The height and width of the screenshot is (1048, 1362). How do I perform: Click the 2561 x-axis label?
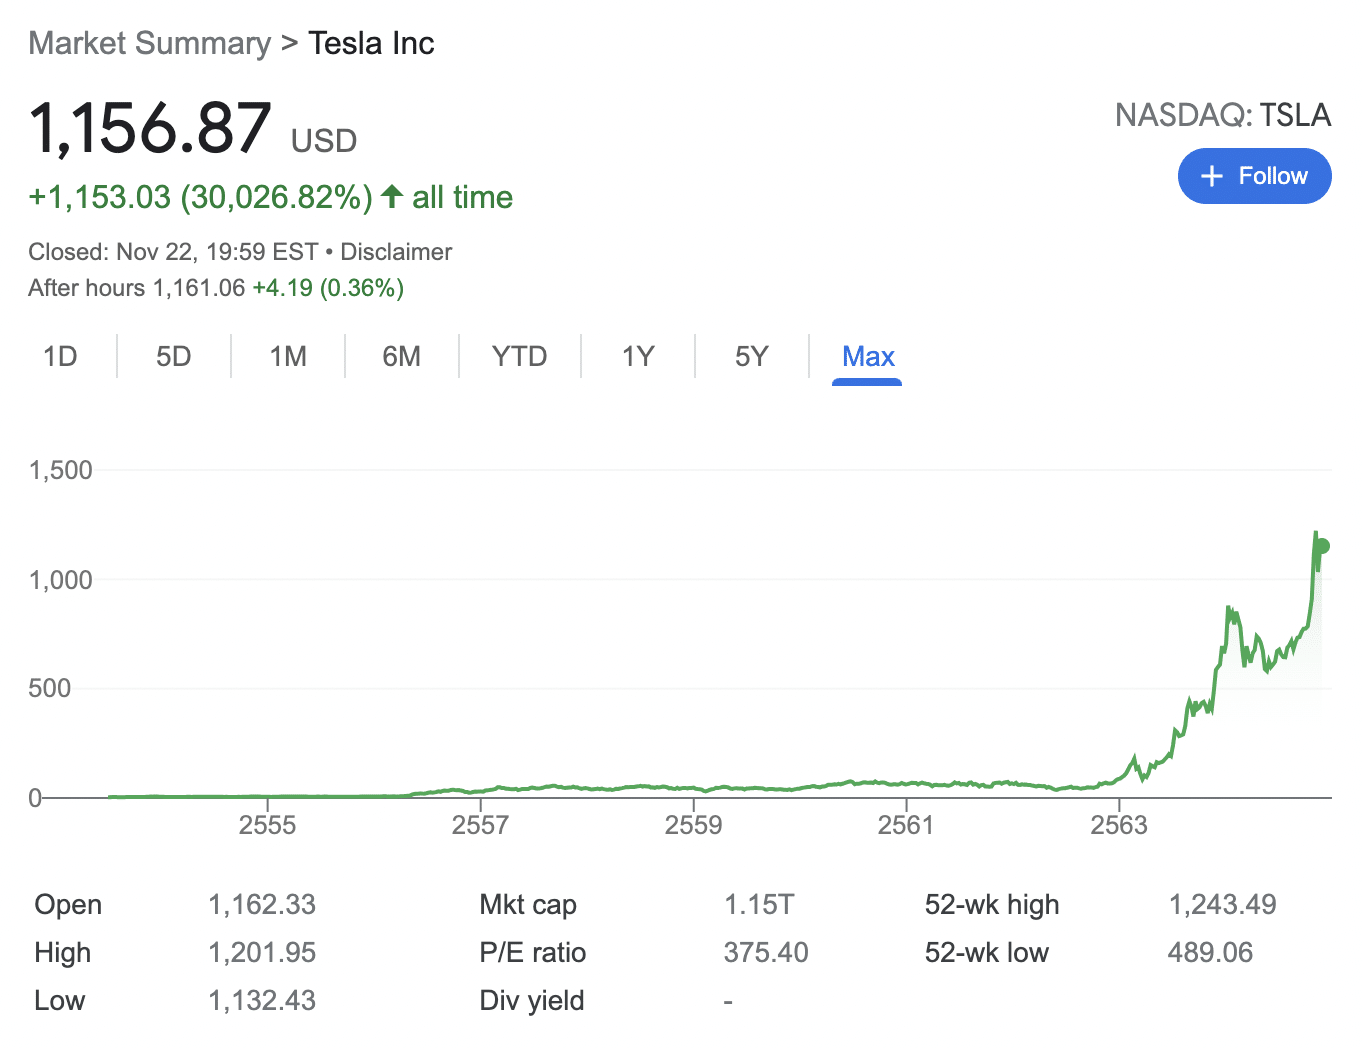906,825
